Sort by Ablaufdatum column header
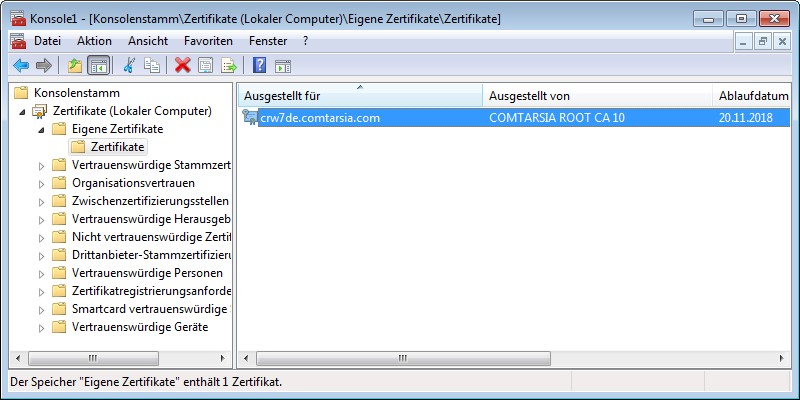This screenshot has height=400, width=800. tap(752, 95)
